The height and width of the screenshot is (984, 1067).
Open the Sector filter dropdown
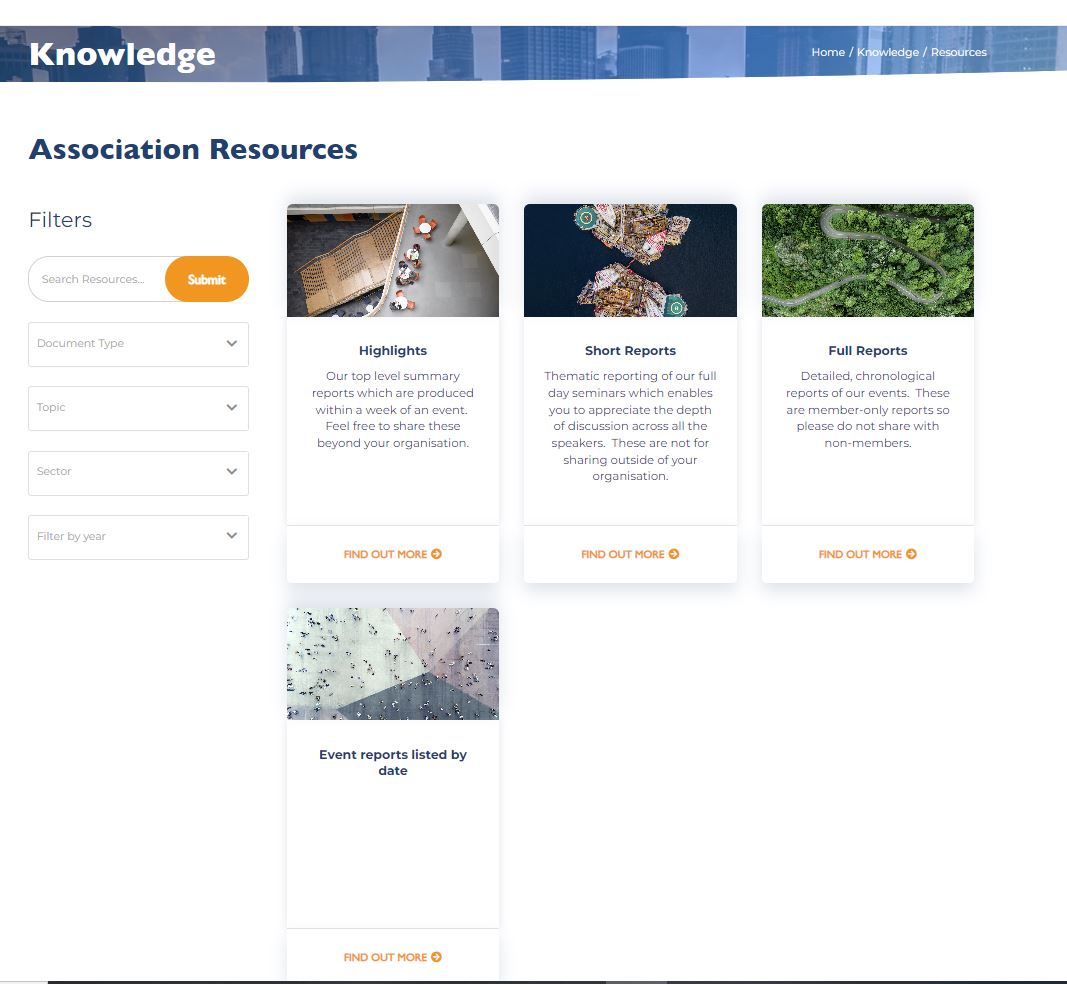coord(138,473)
